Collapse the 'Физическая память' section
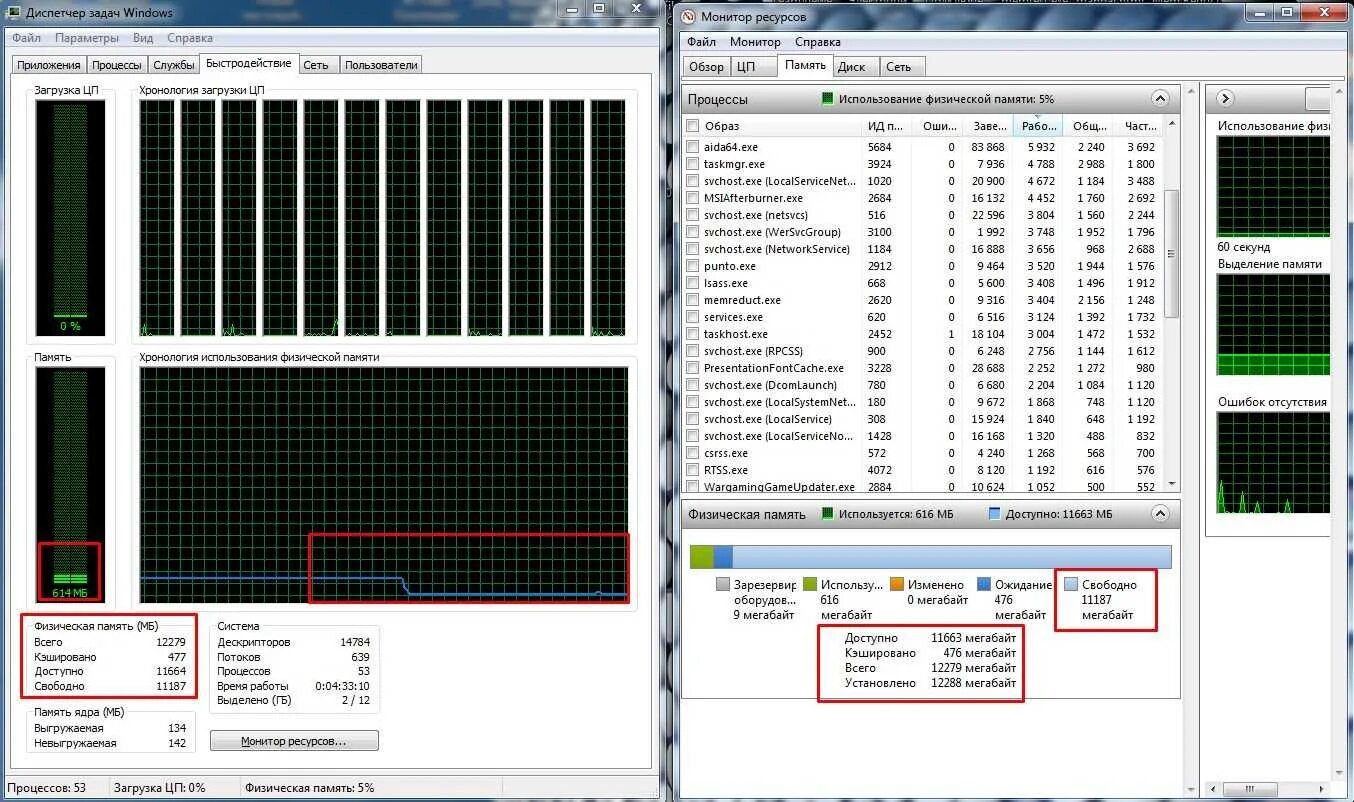Viewport: 1354px width, 802px height. tap(1160, 514)
